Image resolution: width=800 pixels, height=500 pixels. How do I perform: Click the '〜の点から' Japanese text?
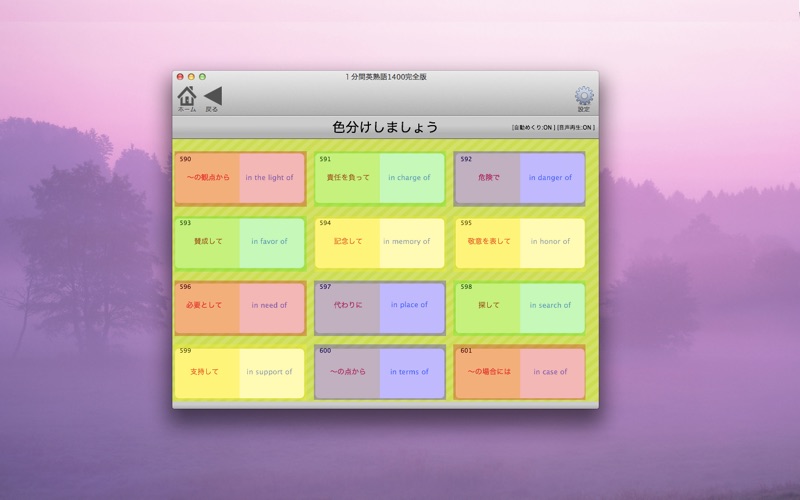[x=348, y=372]
